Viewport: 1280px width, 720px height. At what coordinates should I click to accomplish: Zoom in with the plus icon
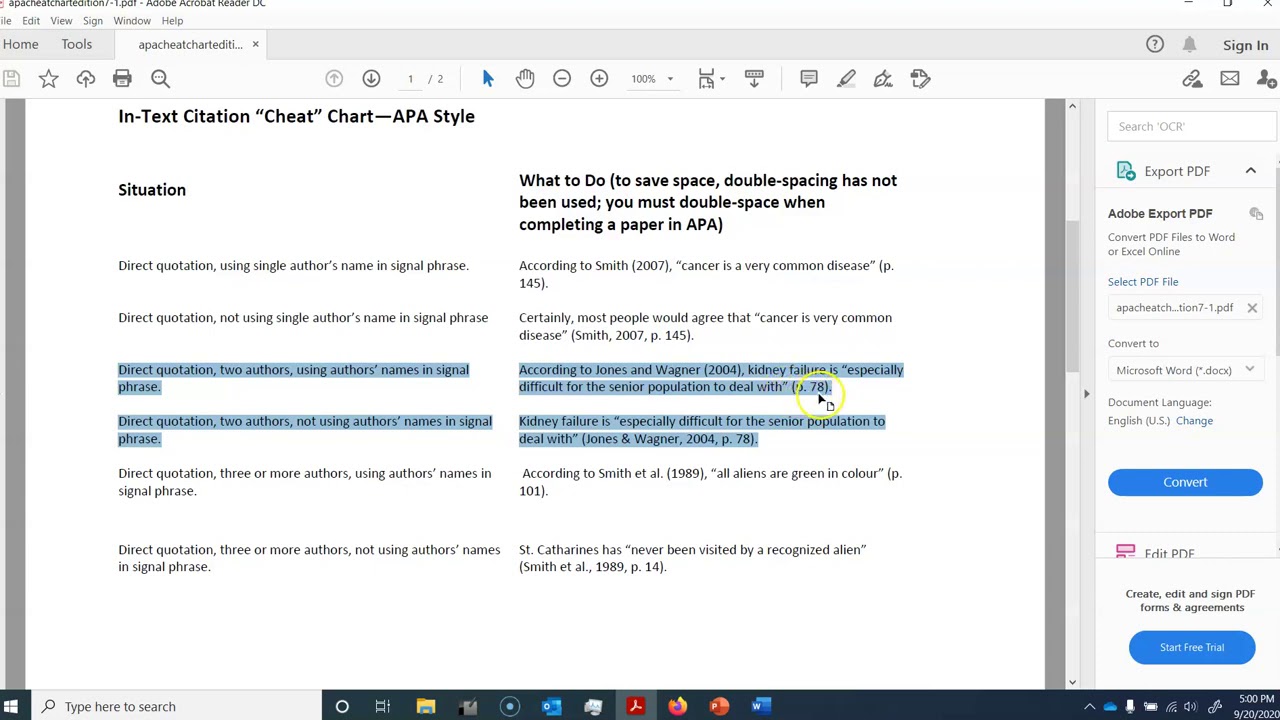(599, 79)
